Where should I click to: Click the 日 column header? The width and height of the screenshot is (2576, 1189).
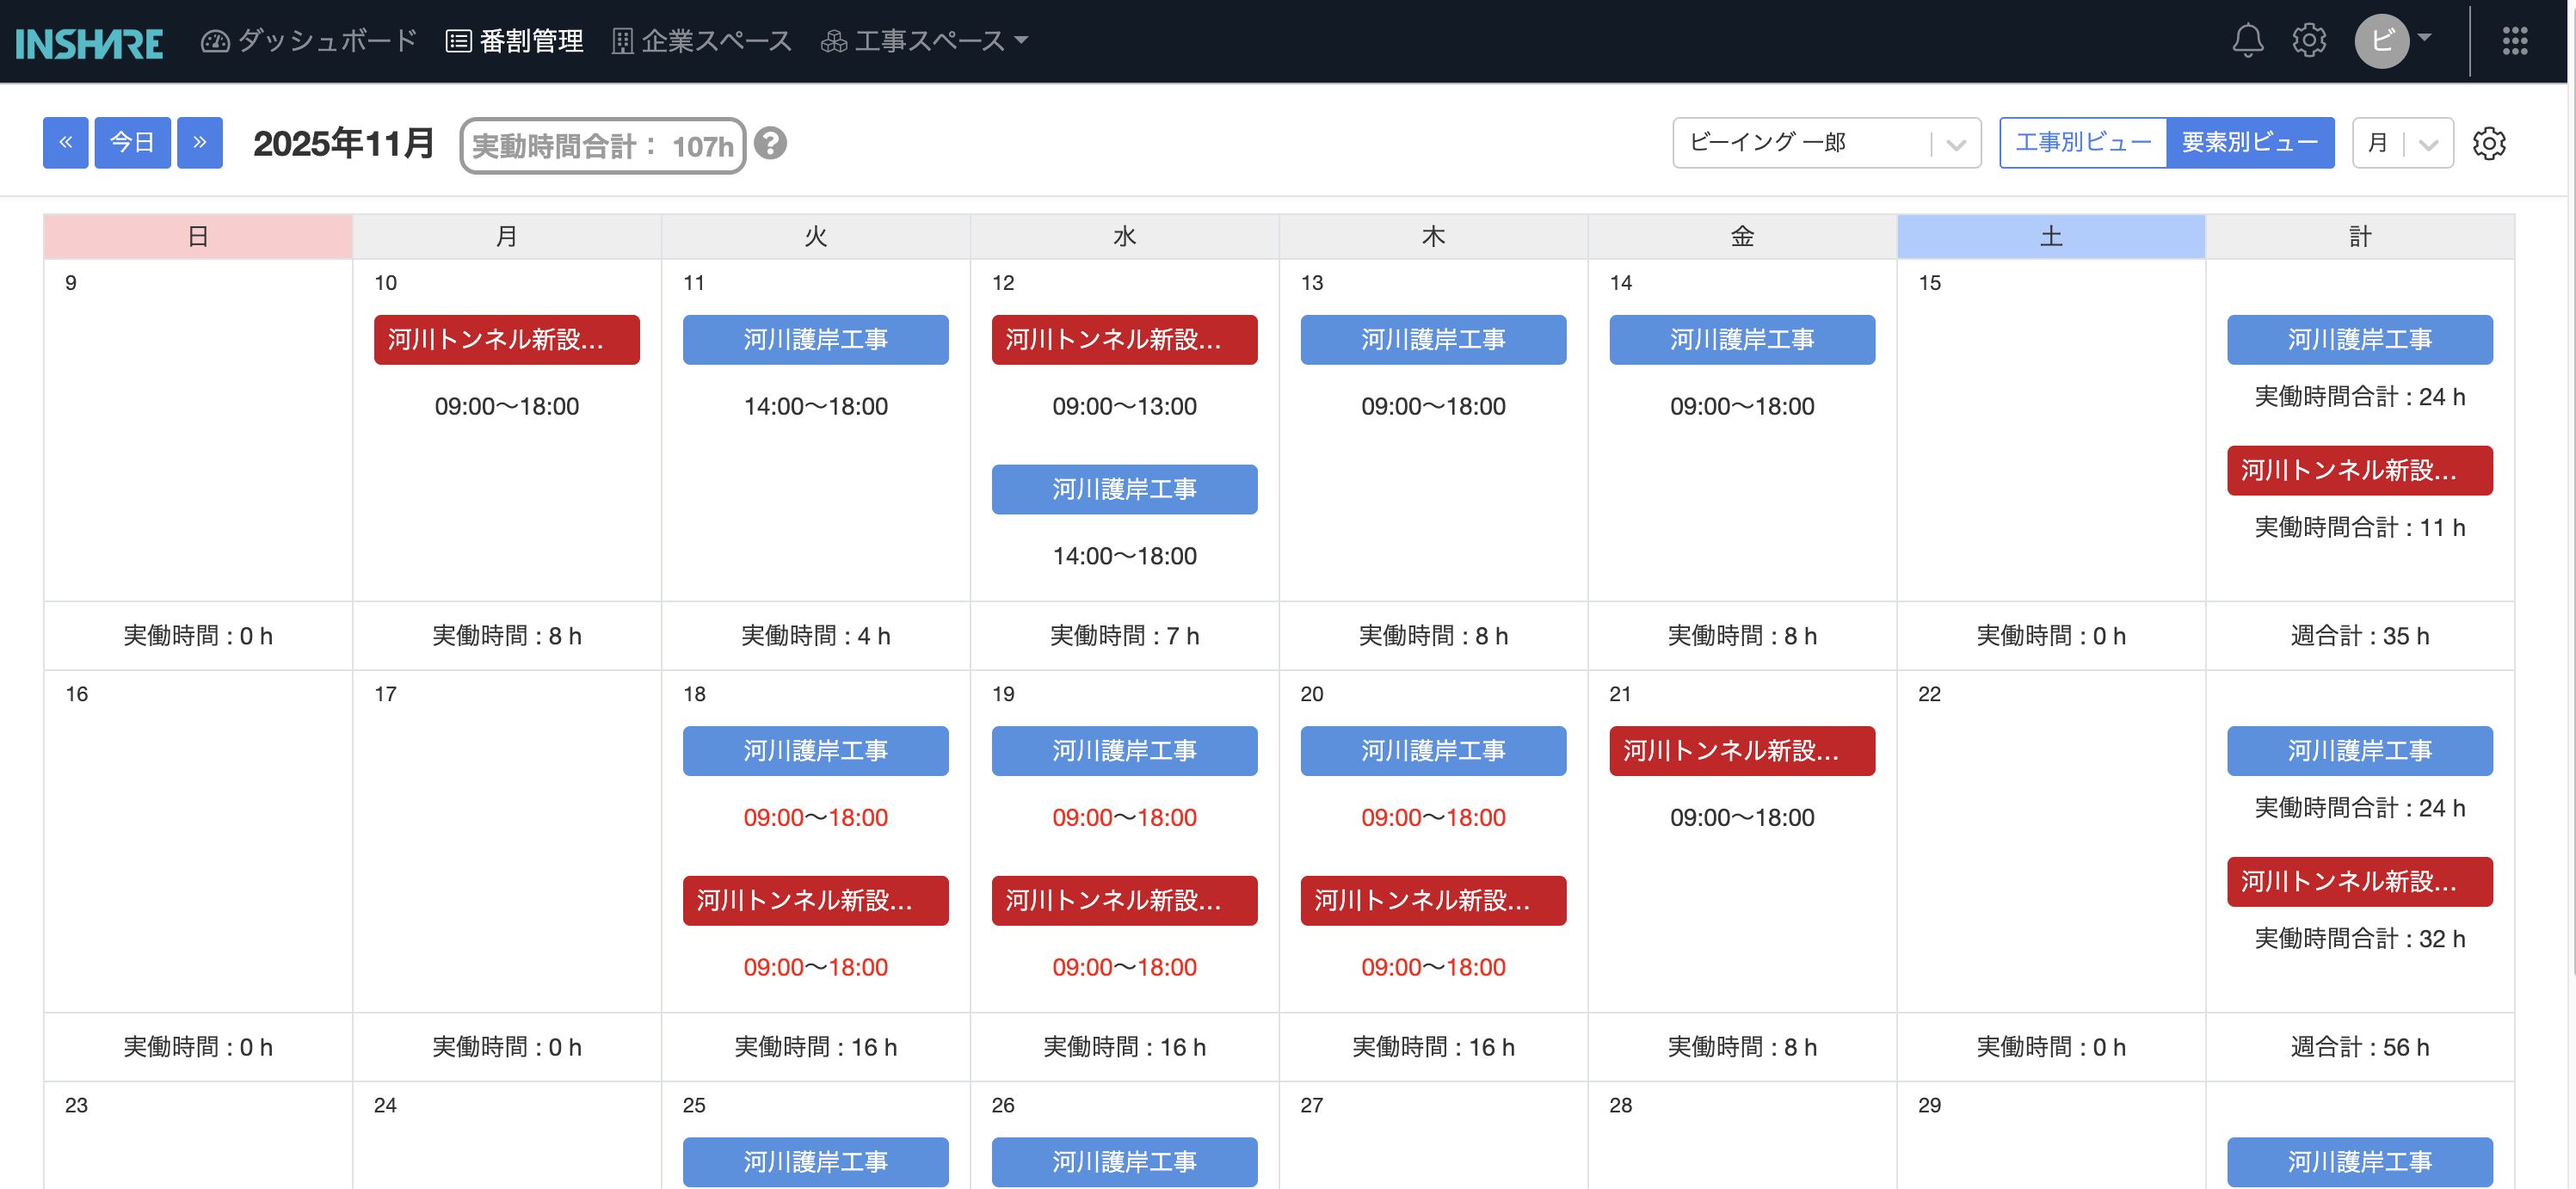click(198, 237)
